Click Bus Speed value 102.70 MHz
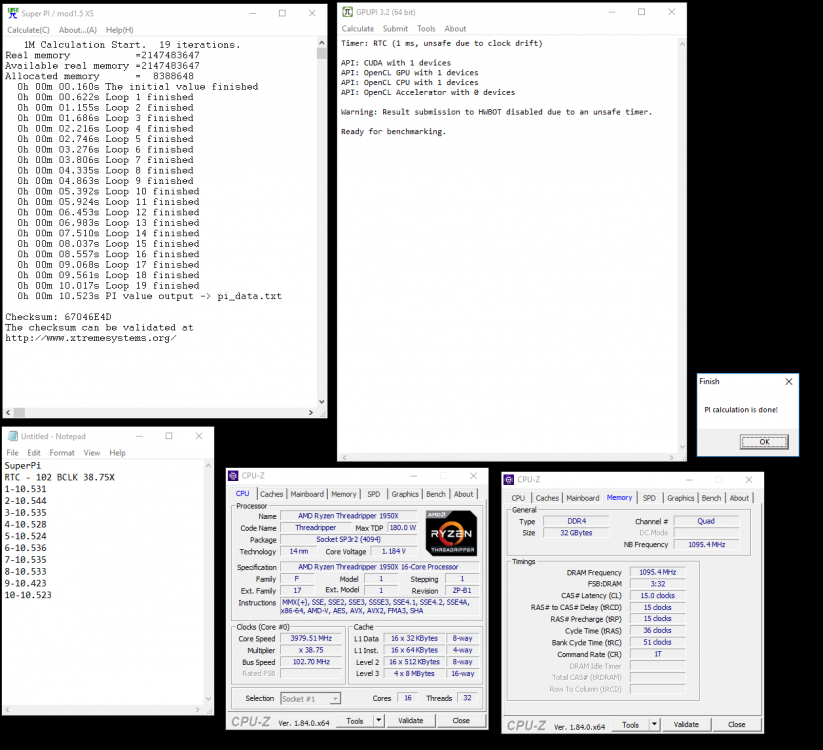The height and width of the screenshot is (750, 823). coord(311,662)
